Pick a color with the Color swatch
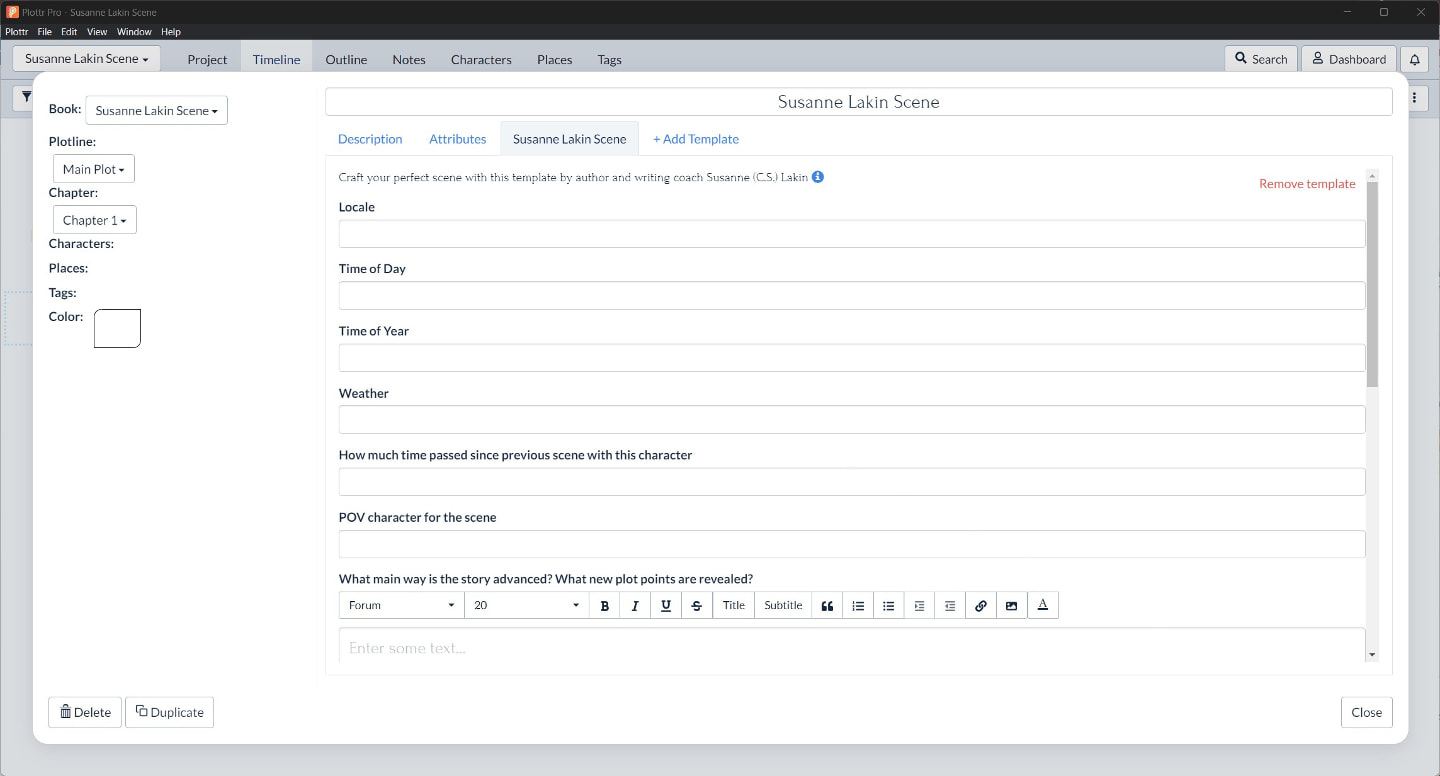1440x776 pixels. point(117,328)
